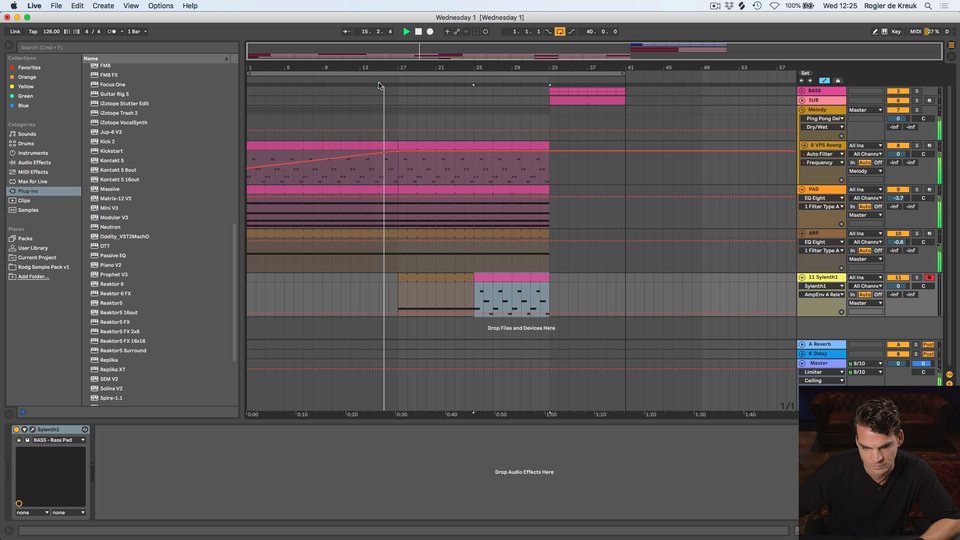Toggle the metronome icon
Screen dimensions: 960x540
[111, 31]
